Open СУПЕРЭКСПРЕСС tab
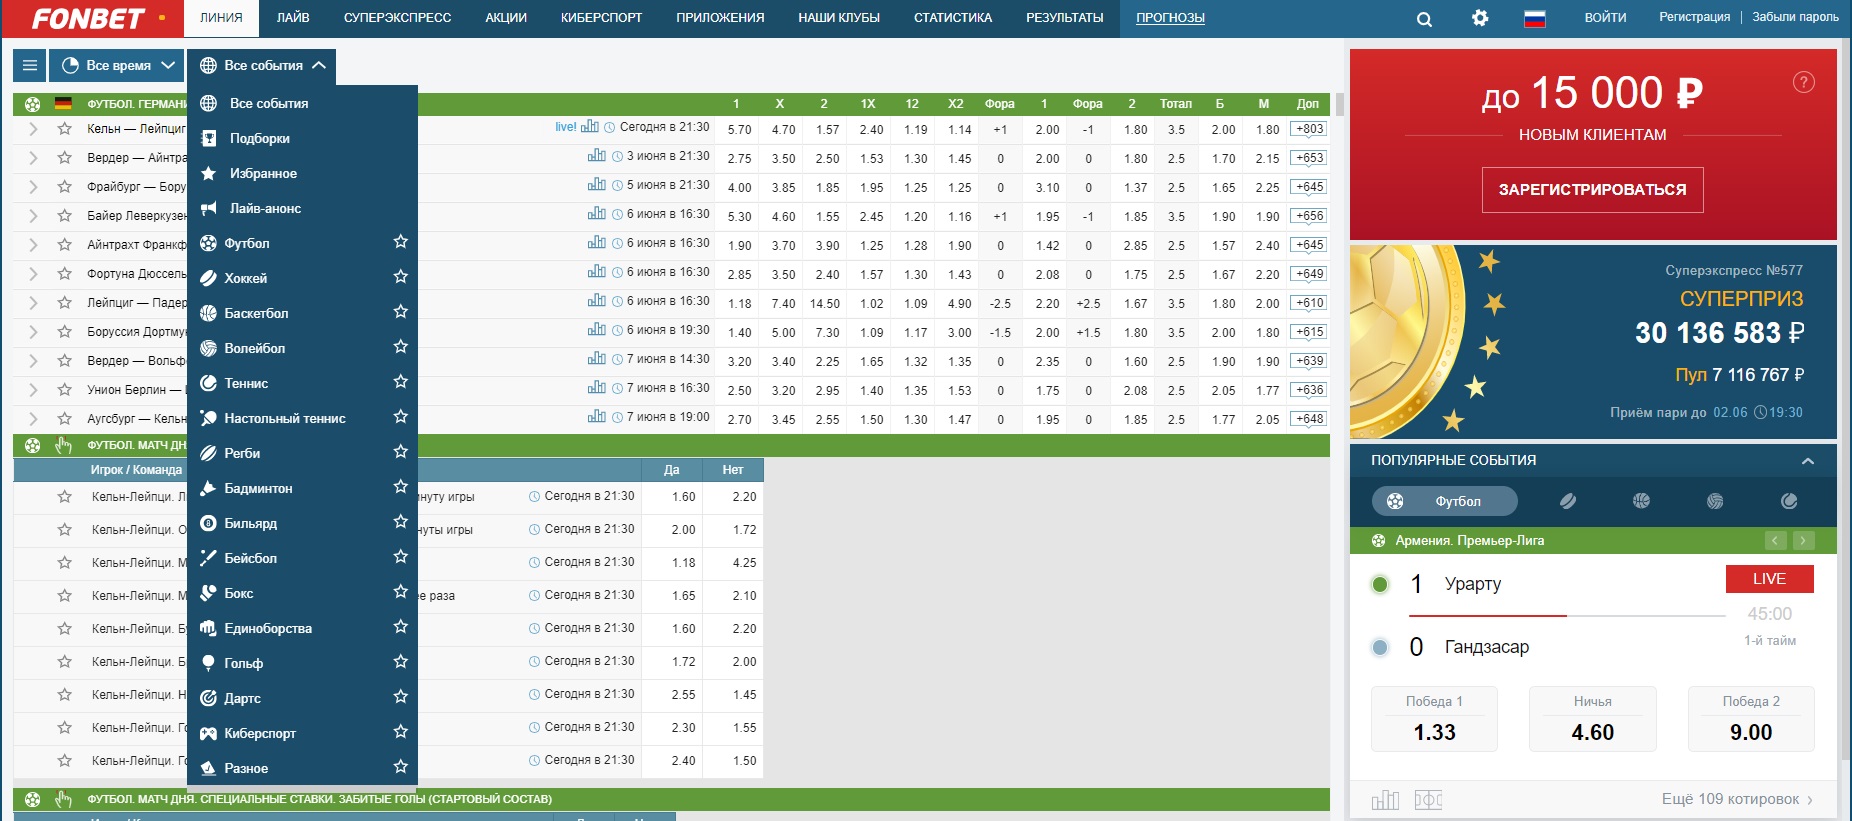1852x821 pixels. click(397, 18)
